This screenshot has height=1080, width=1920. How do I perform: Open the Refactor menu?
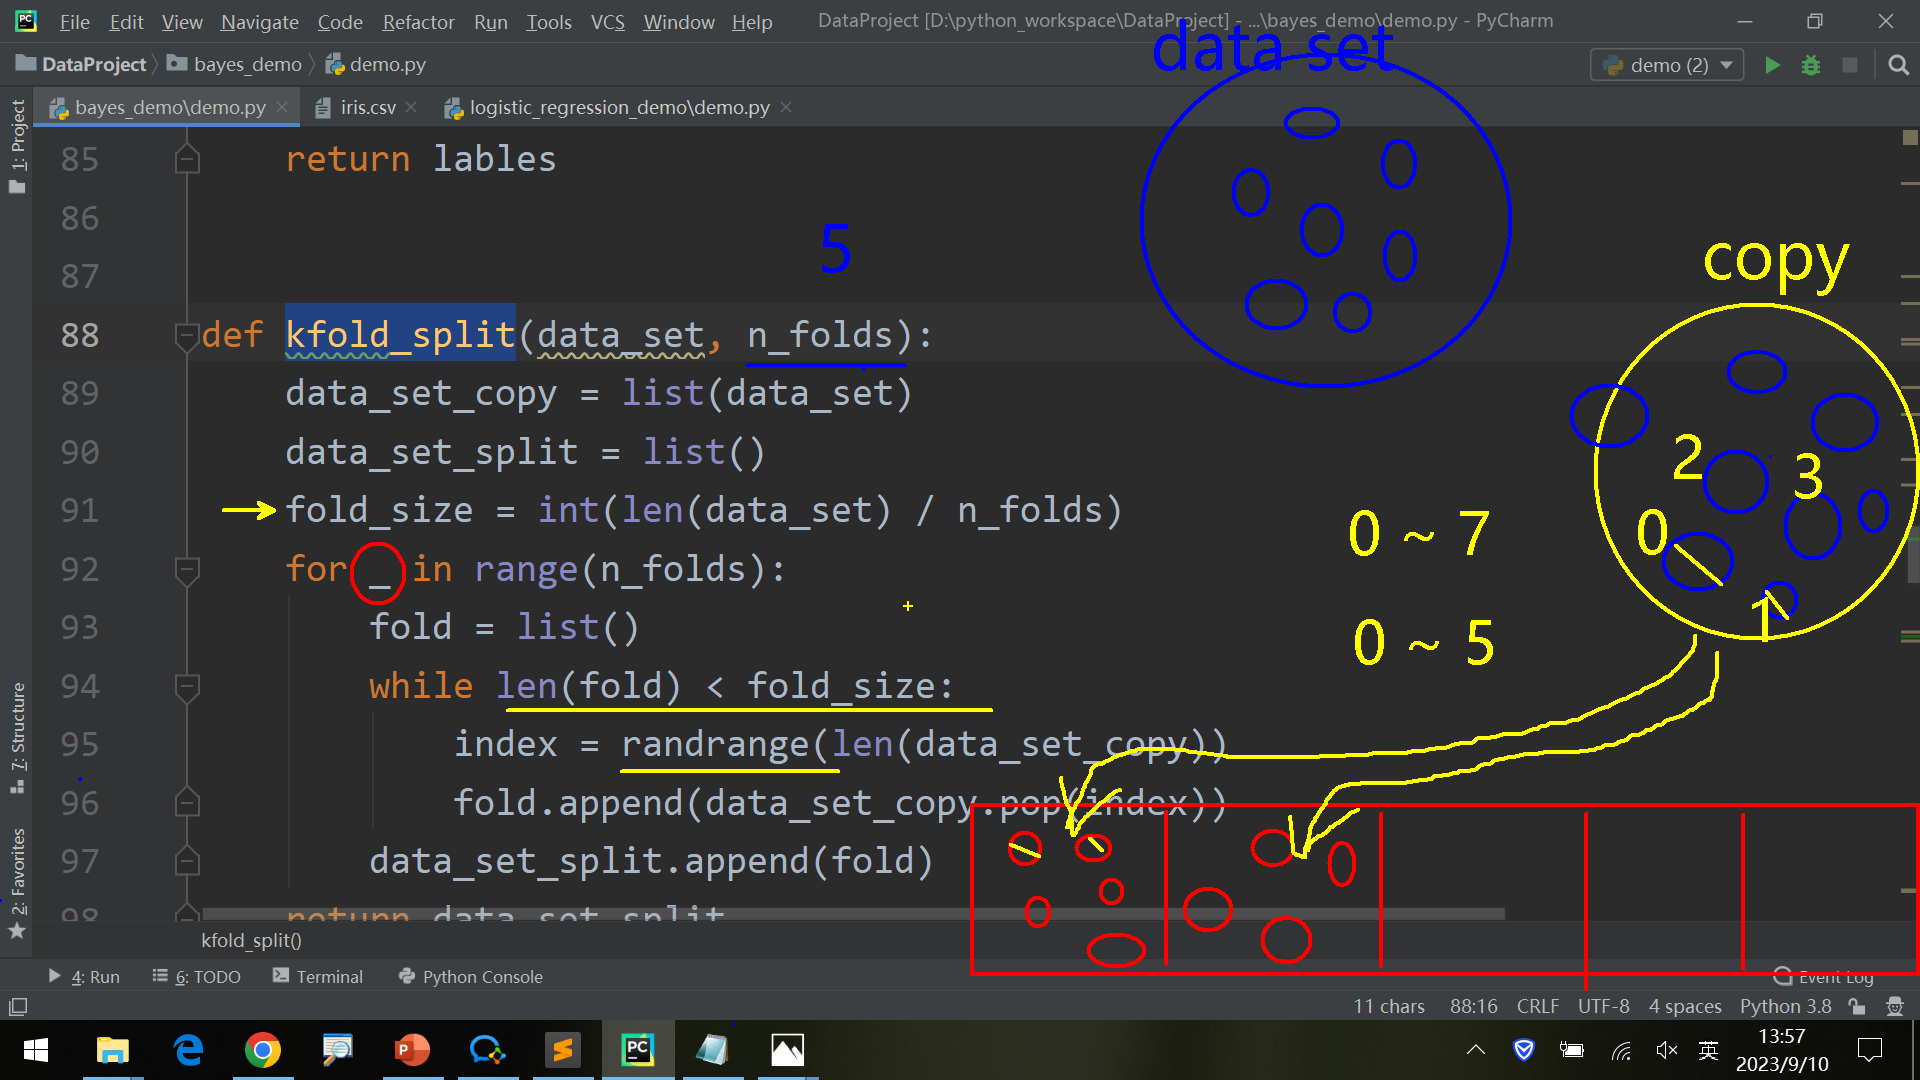point(417,21)
